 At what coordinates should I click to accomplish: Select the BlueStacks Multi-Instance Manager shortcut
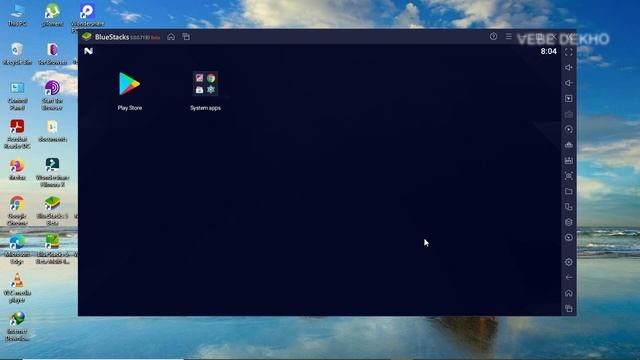coord(53,249)
